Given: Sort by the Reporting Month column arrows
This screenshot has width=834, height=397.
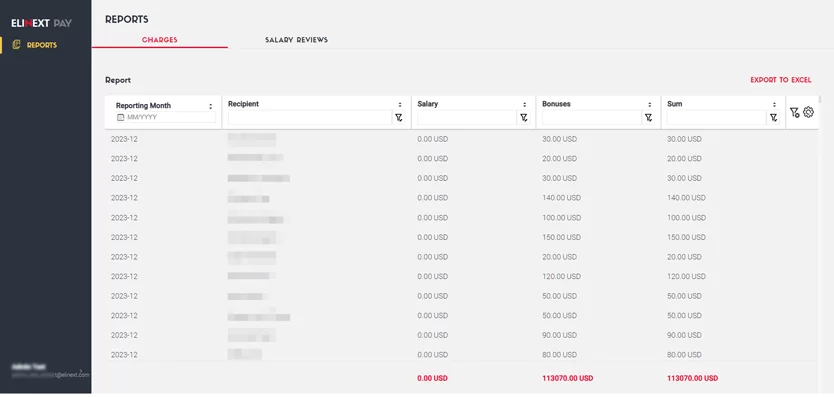Looking at the screenshot, I should [211, 106].
